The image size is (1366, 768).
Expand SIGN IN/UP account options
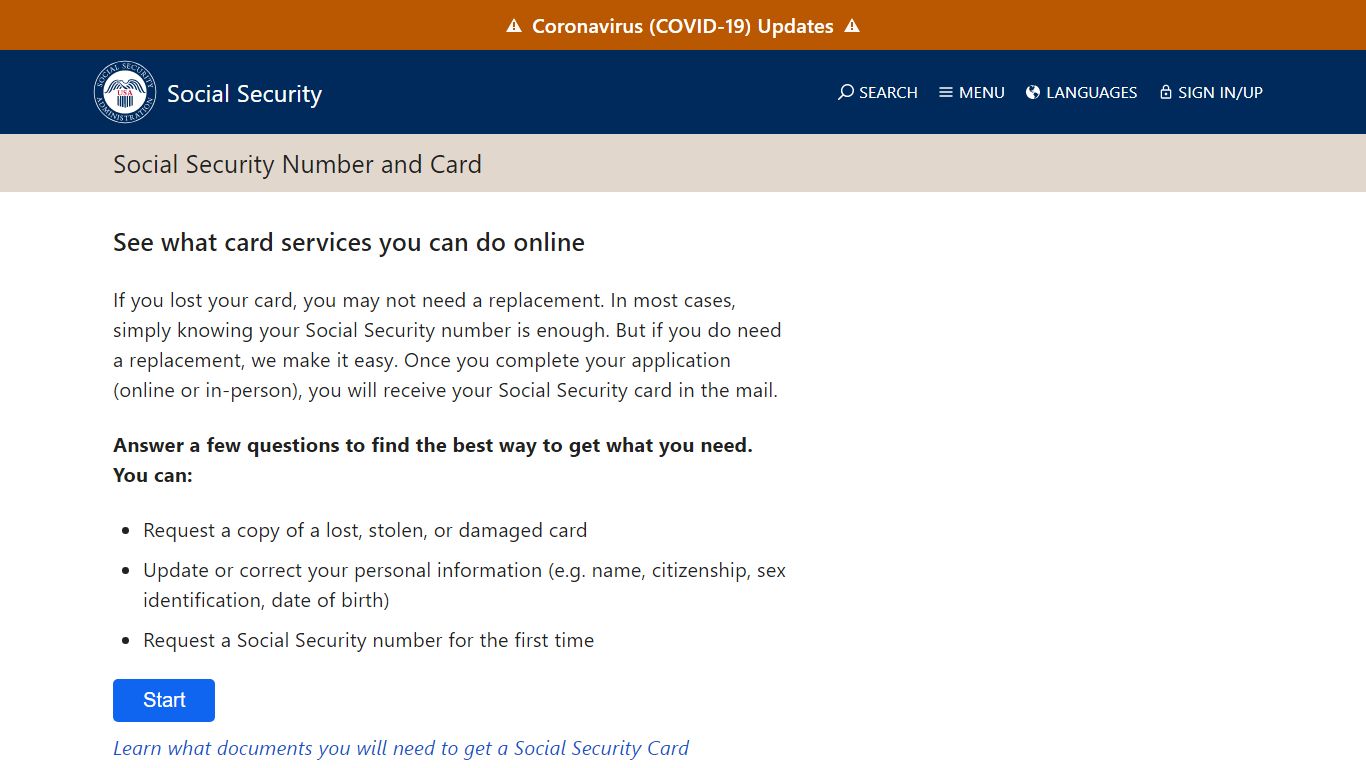pos(1211,92)
